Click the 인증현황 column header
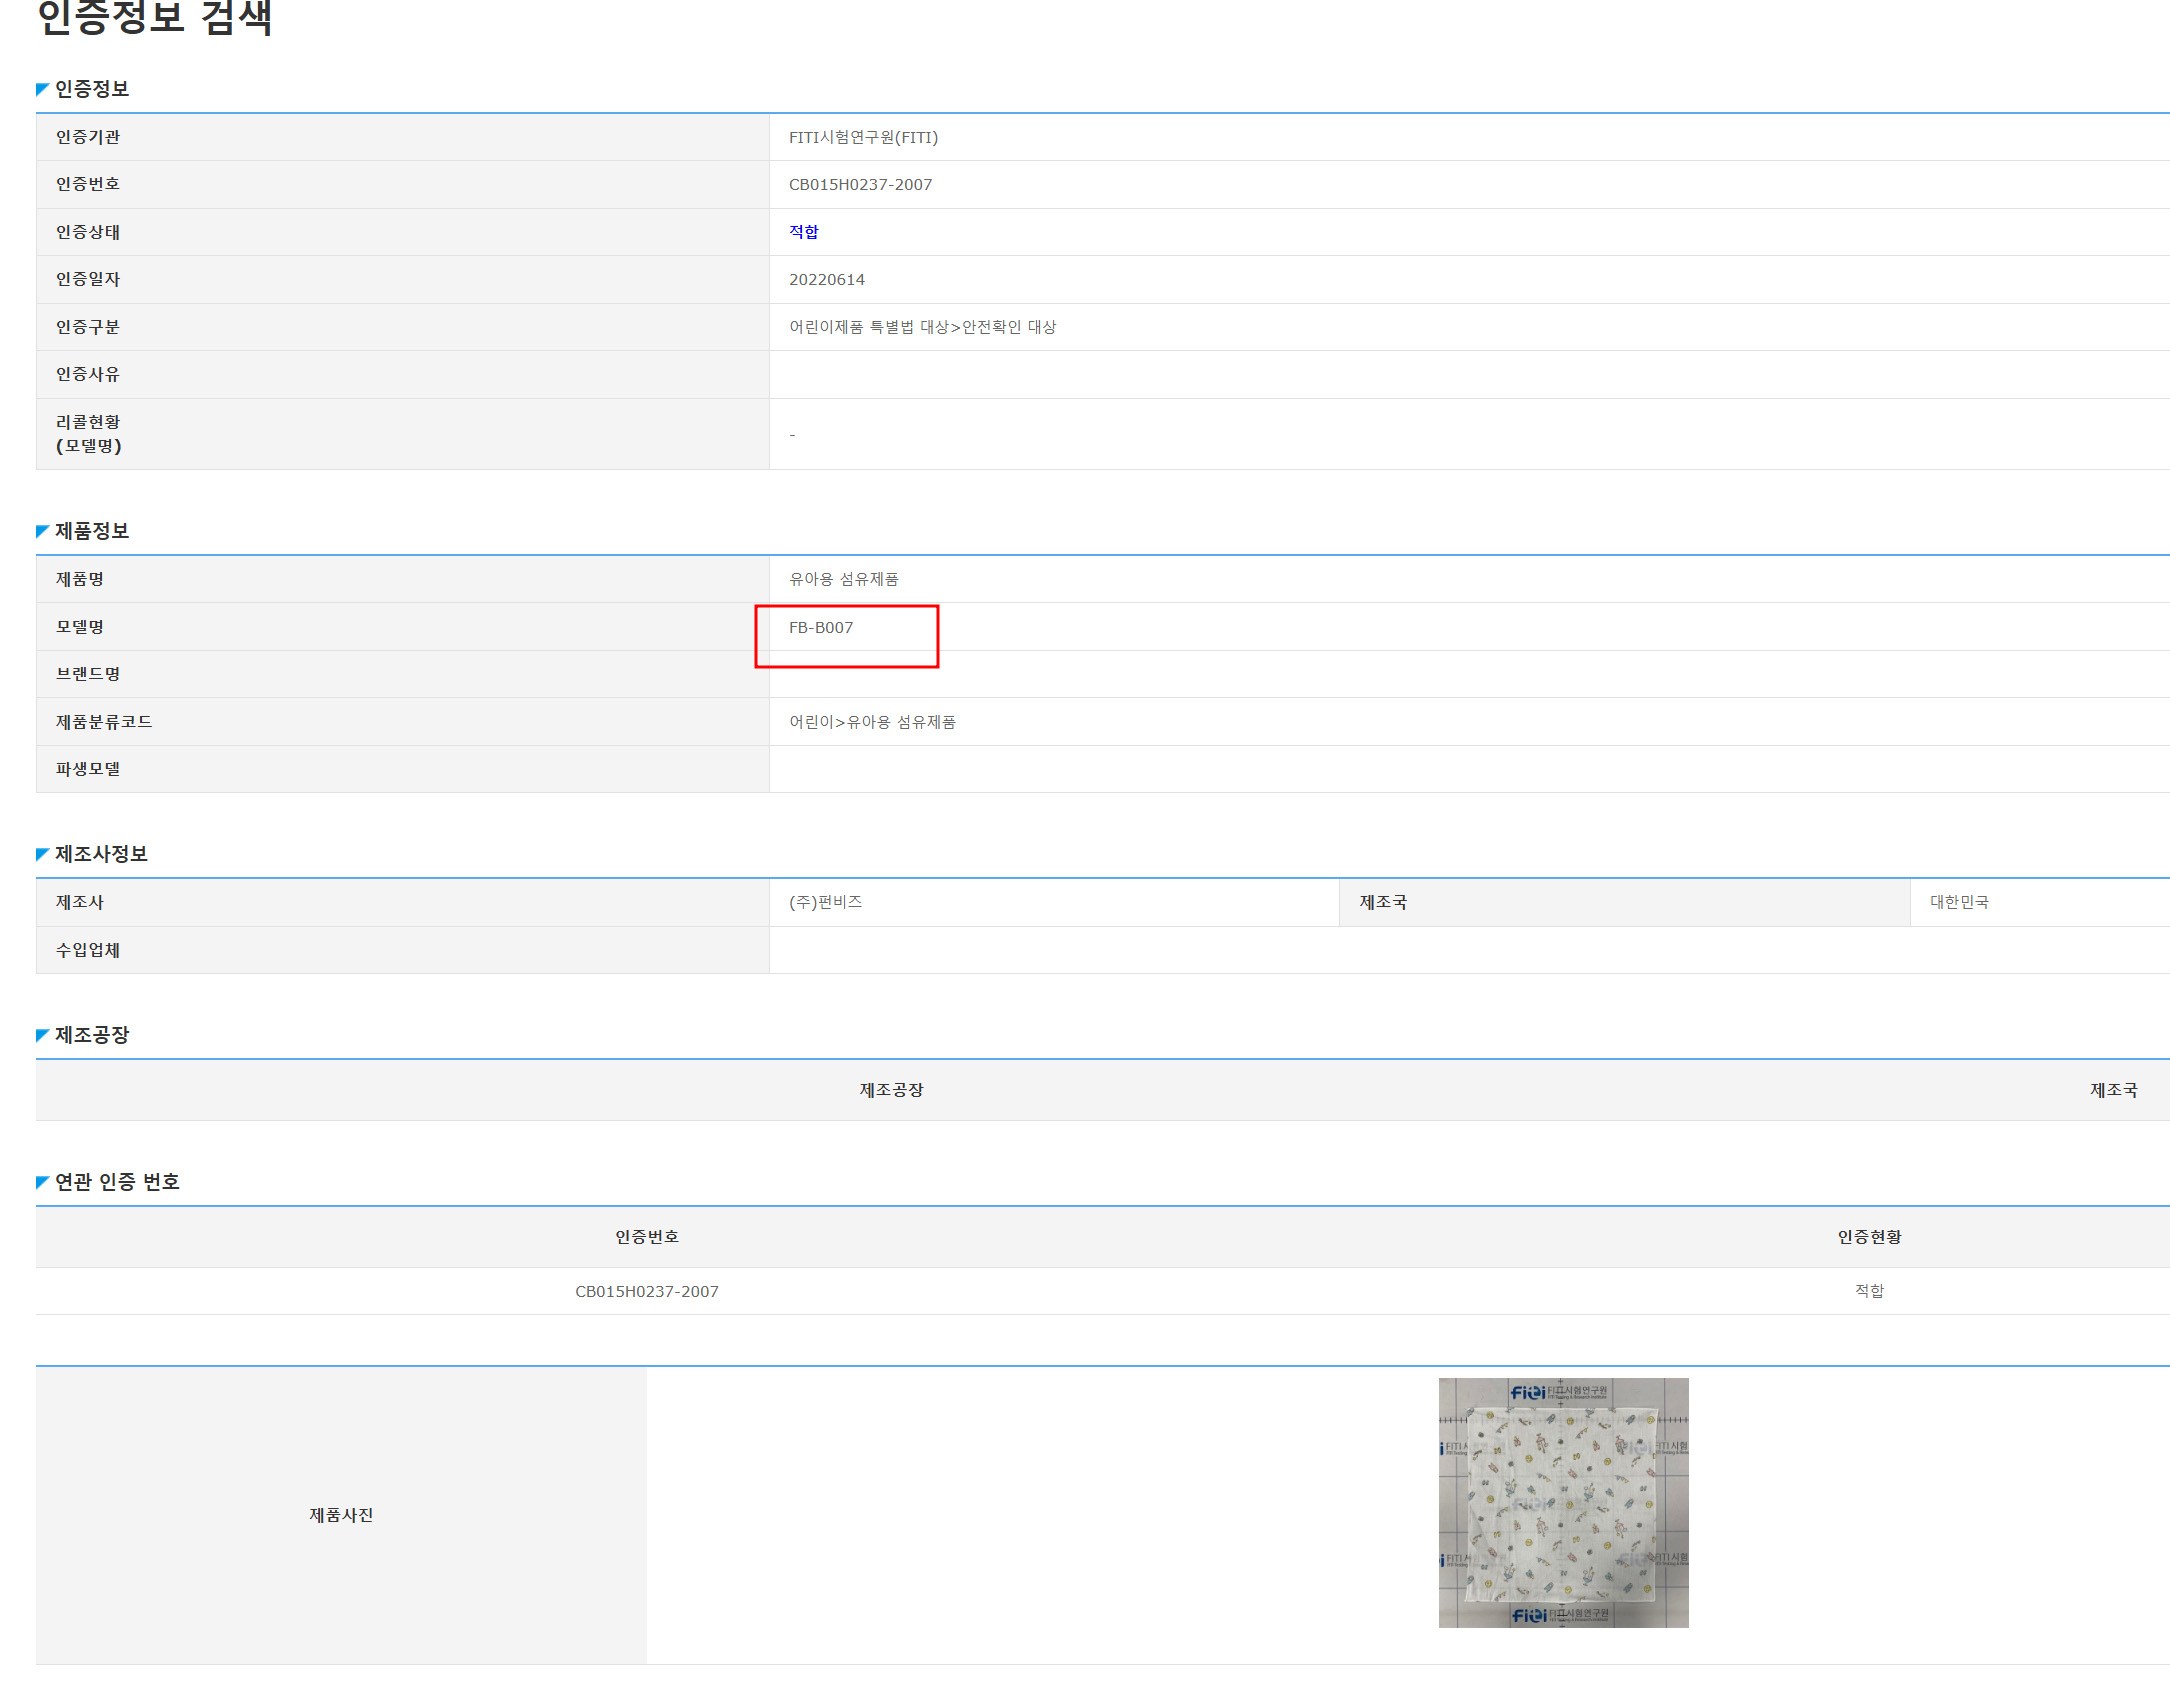Screen dimensions: 2170x1688 click(x=1868, y=1238)
